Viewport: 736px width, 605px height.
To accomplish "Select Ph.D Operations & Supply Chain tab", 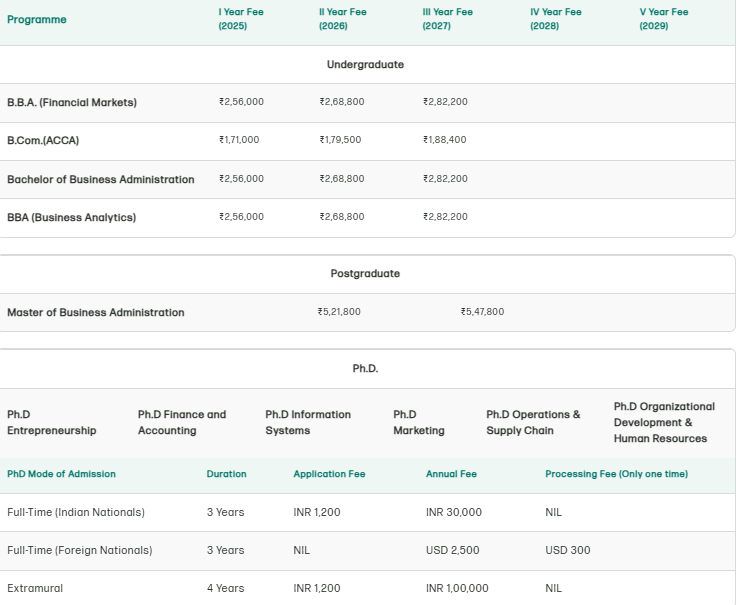I will pyautogui.click(x=533, y=422).
